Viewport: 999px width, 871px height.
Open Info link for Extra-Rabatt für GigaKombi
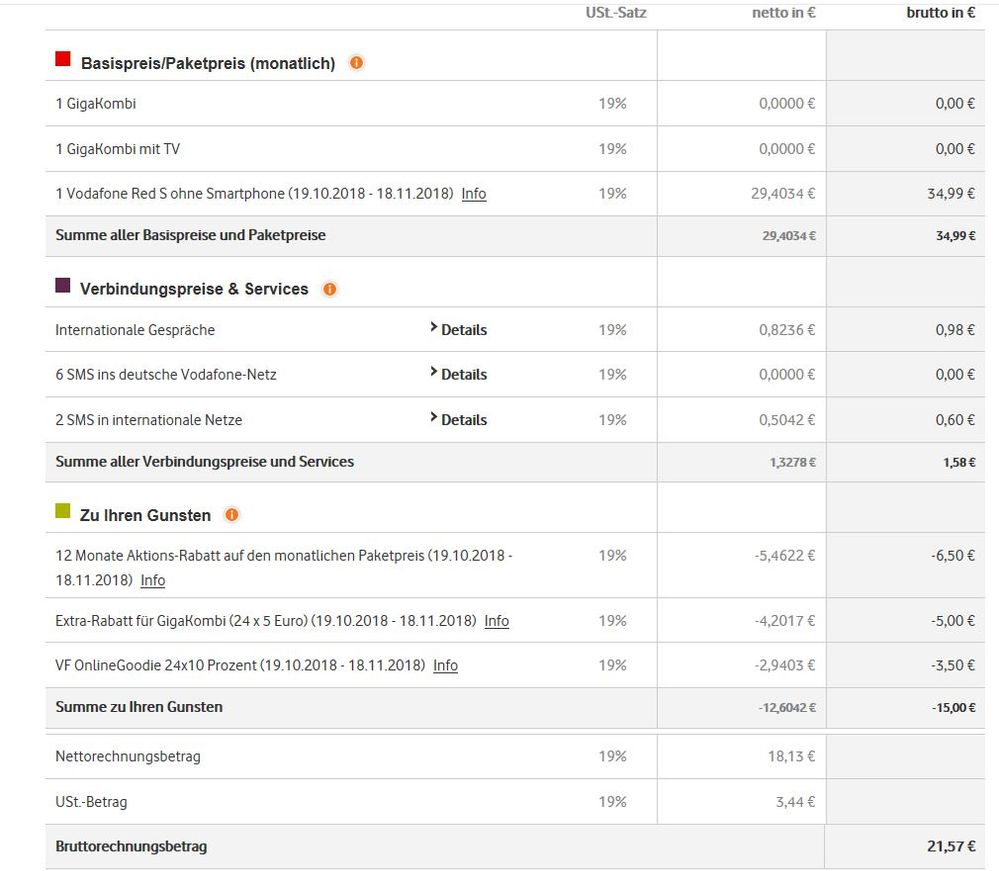[x=497, y=621]
